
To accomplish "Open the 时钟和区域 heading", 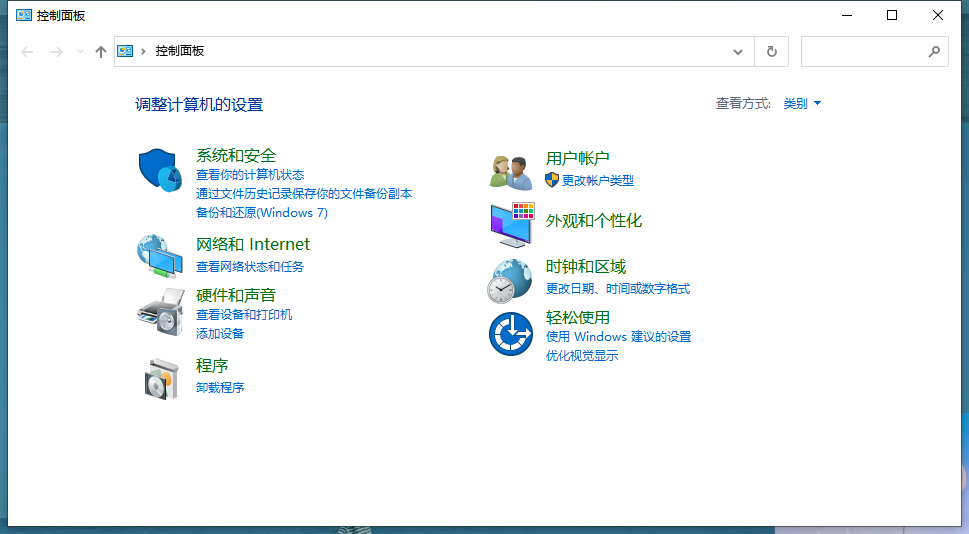I will coord(586,266).
